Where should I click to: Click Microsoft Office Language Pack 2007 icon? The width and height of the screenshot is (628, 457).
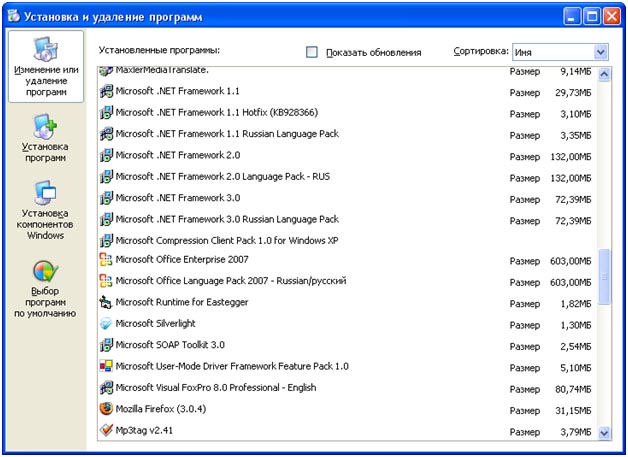coord(106,281)
